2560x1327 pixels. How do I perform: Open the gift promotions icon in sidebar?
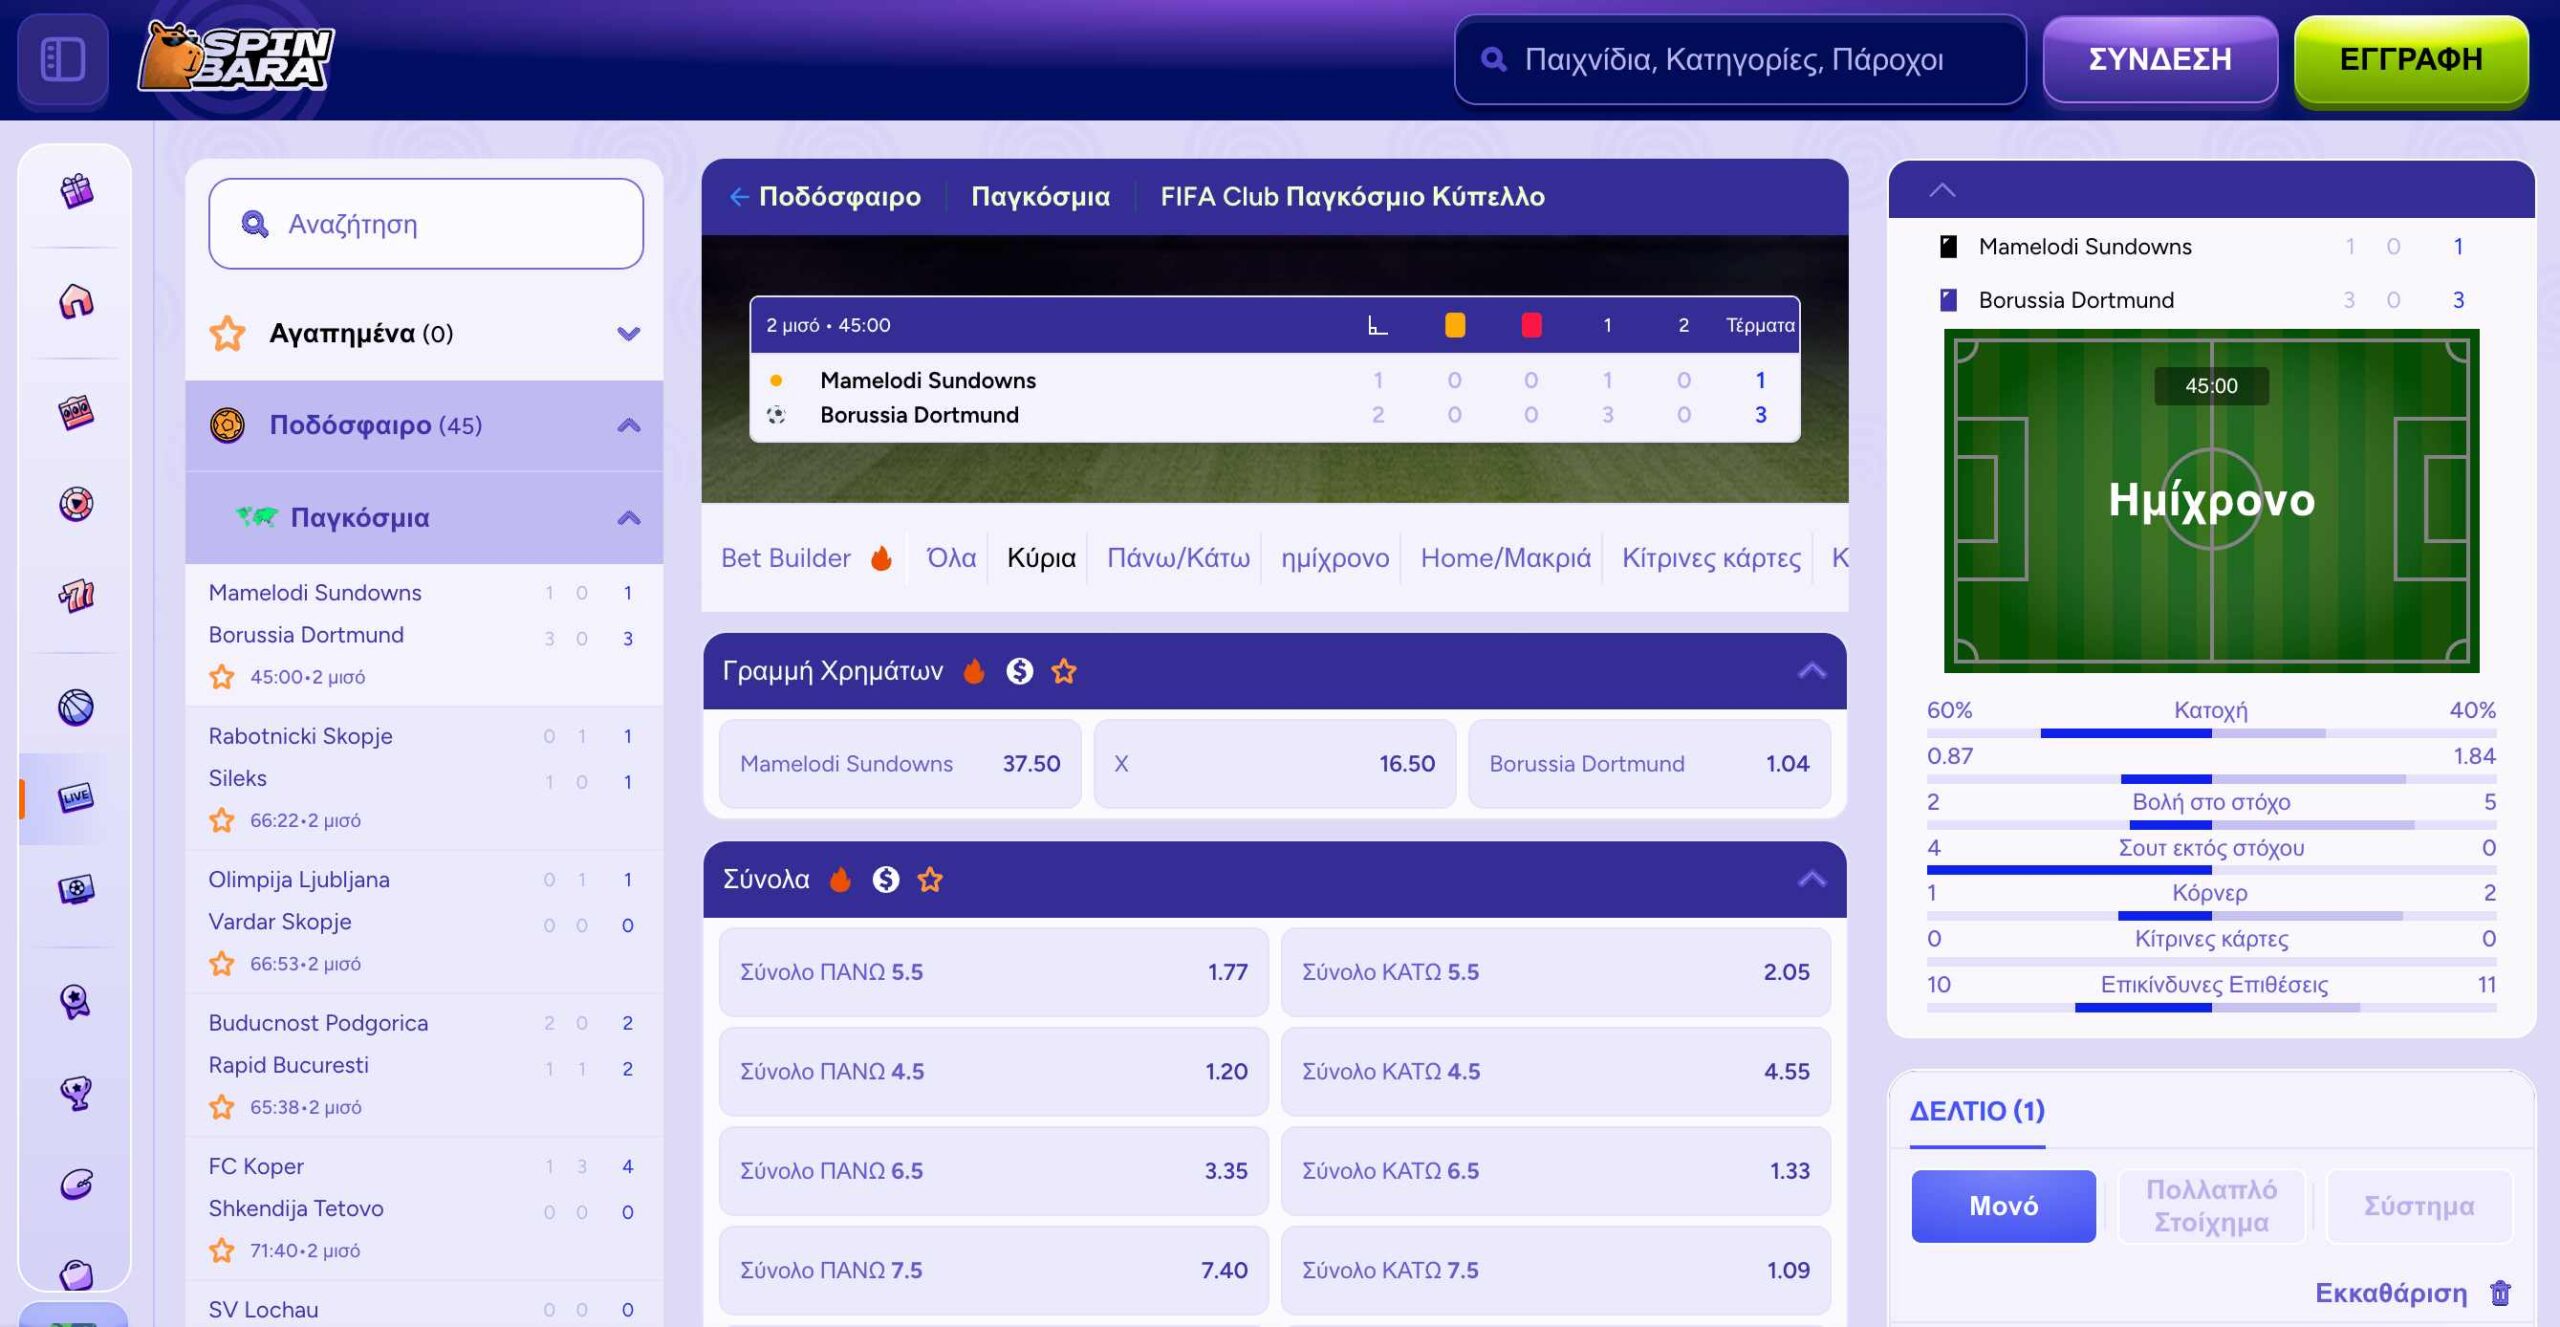click(x=76, y=190)
